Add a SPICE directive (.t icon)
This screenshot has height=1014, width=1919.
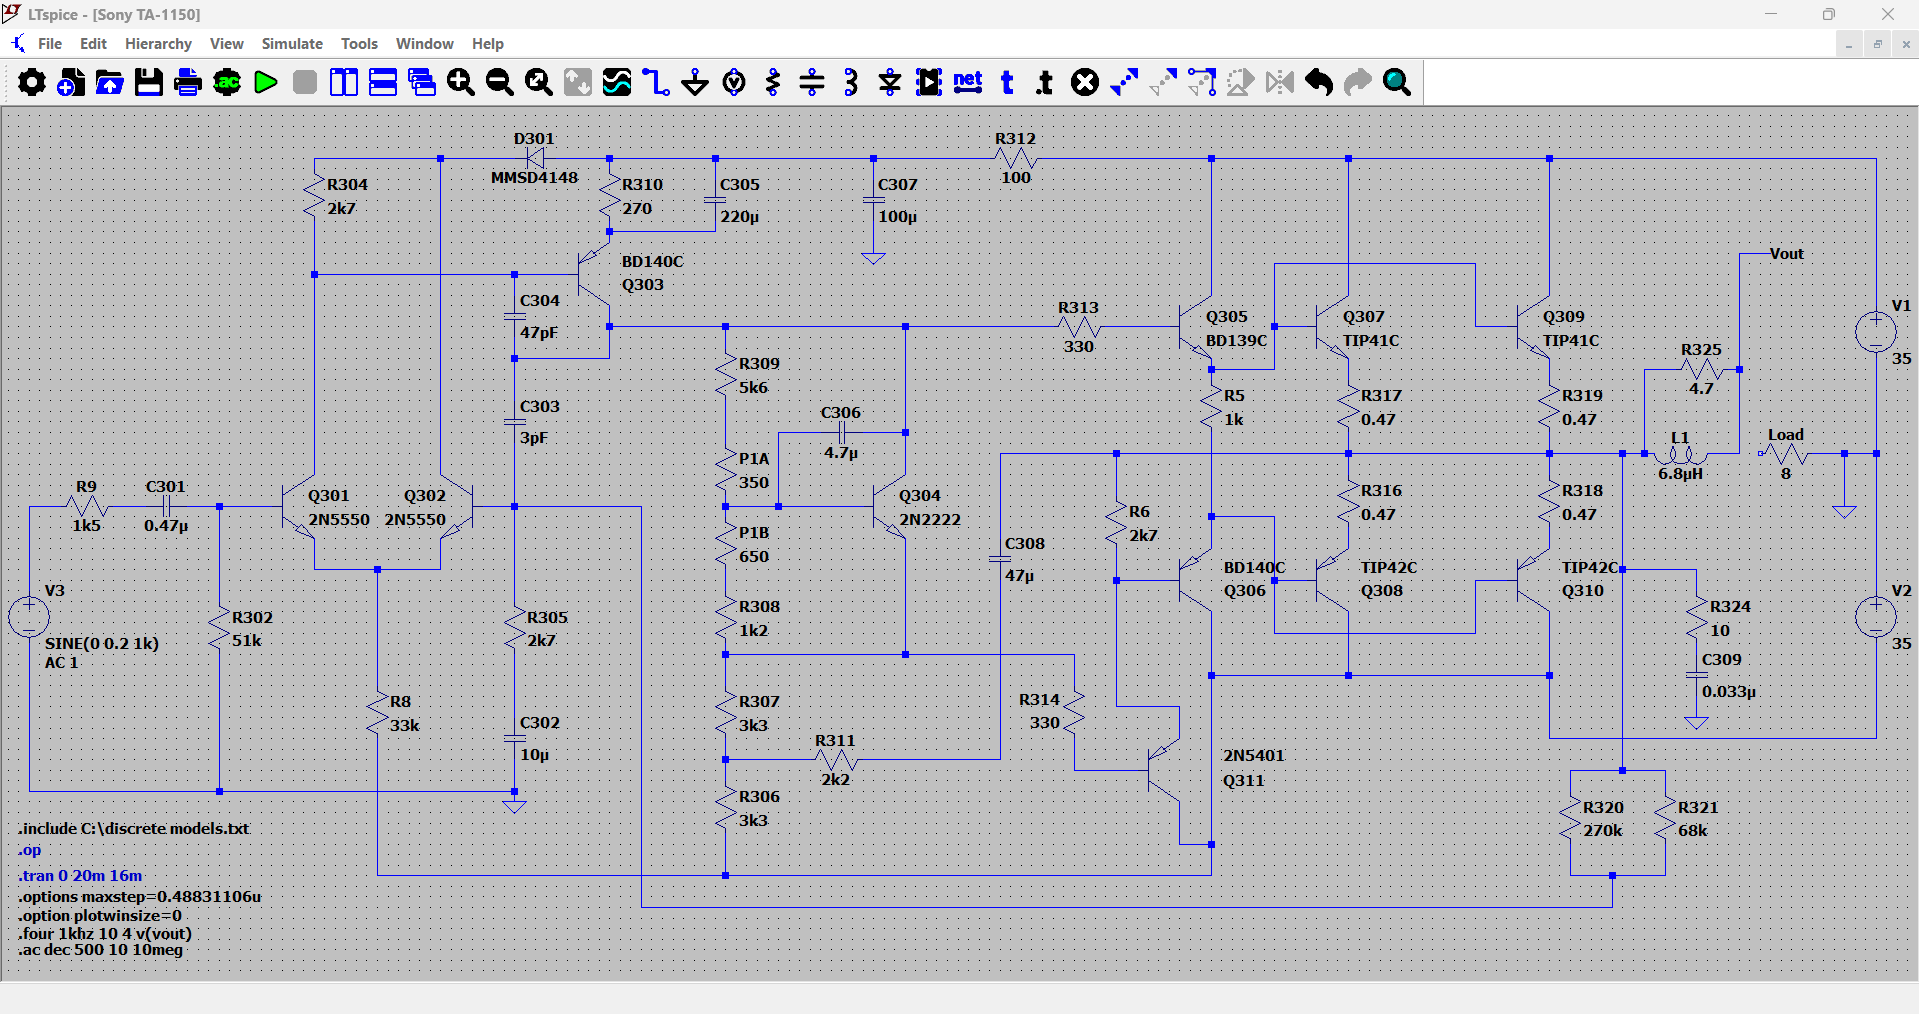click(x=1045, y=82)
